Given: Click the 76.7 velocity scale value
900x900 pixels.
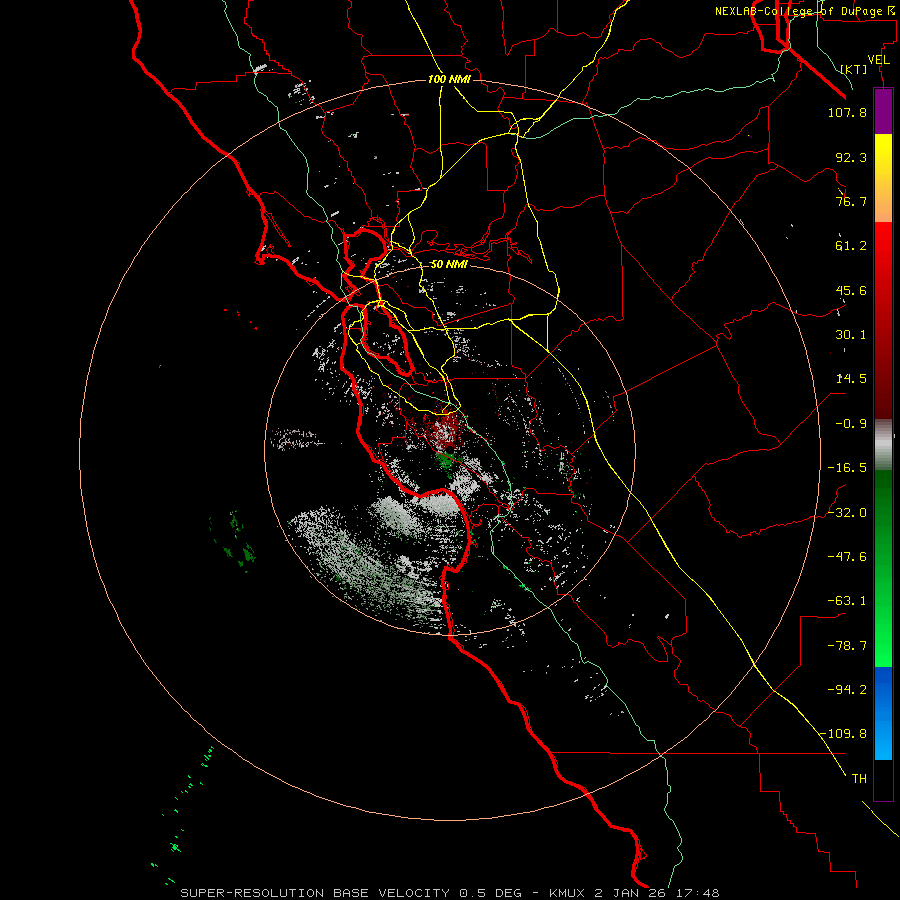Looking at the screenshot, I should click(x=851, y=201).
